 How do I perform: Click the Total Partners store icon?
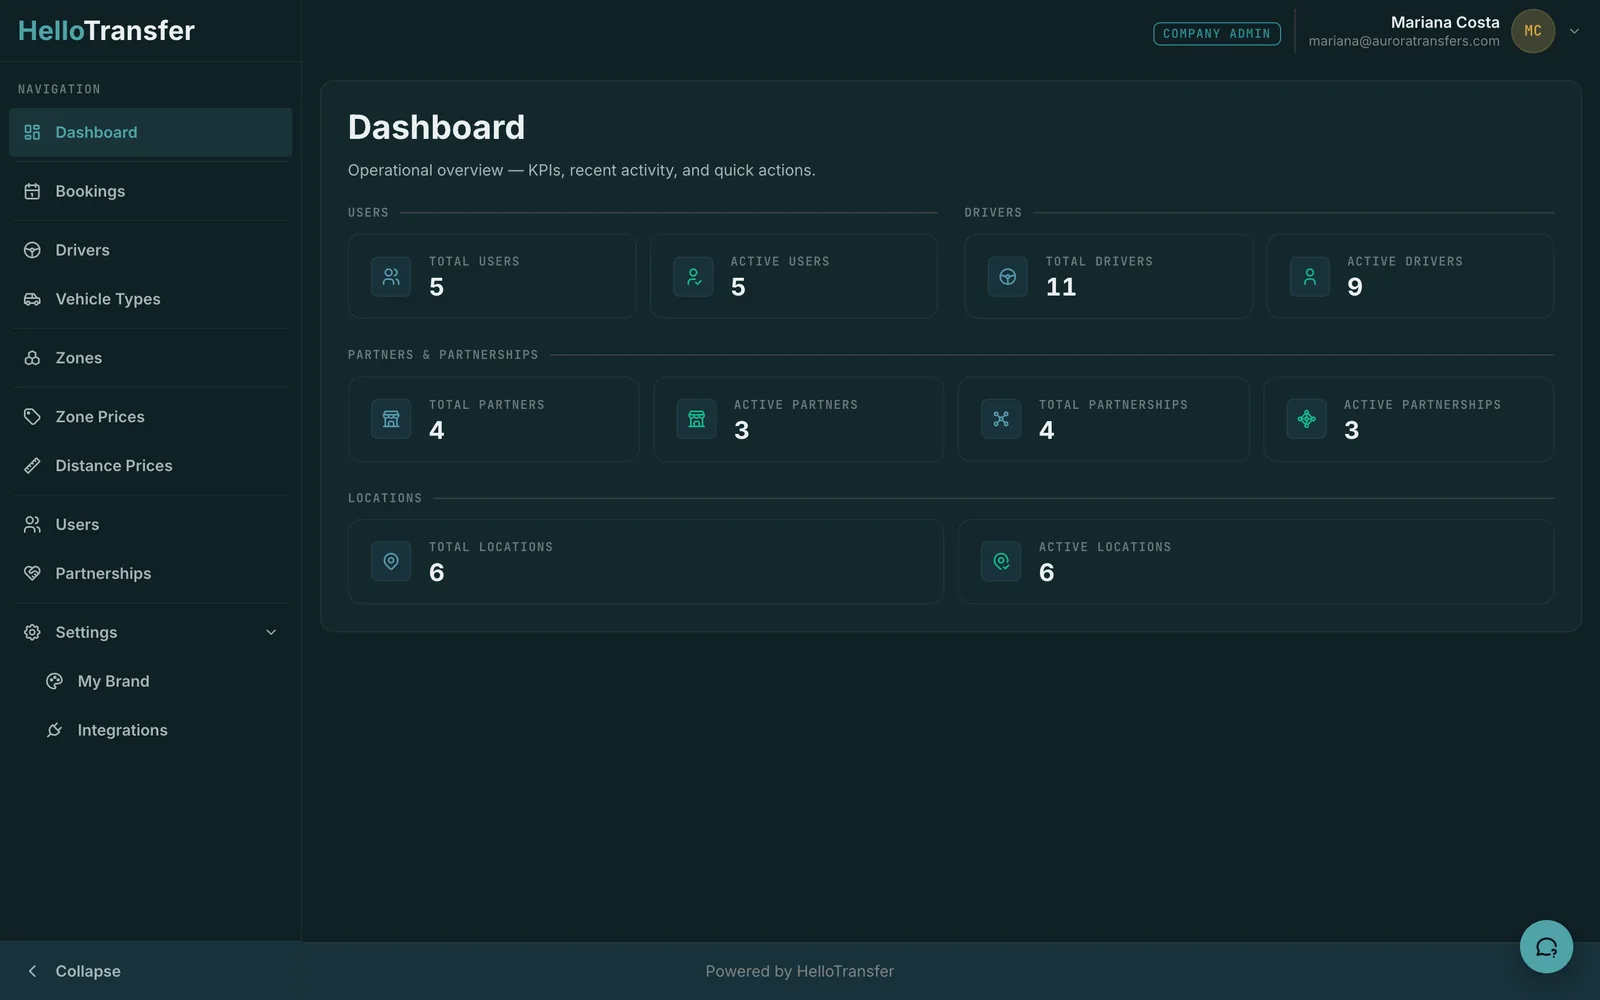(x=391, y=419)
